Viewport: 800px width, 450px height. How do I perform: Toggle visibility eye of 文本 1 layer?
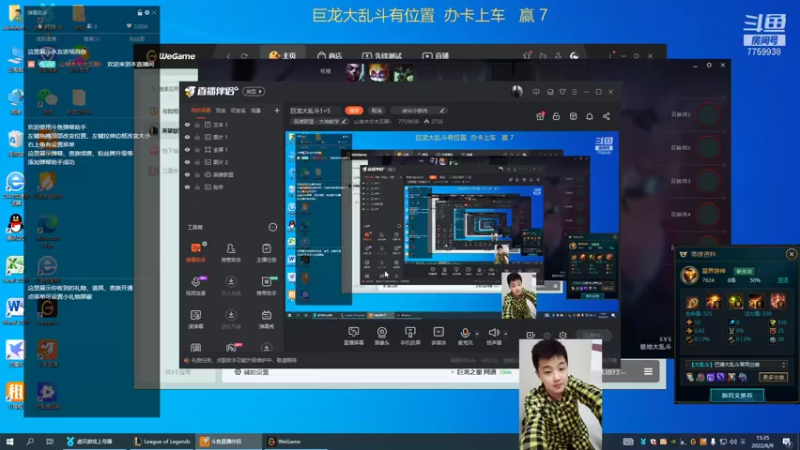pos(187,124)
